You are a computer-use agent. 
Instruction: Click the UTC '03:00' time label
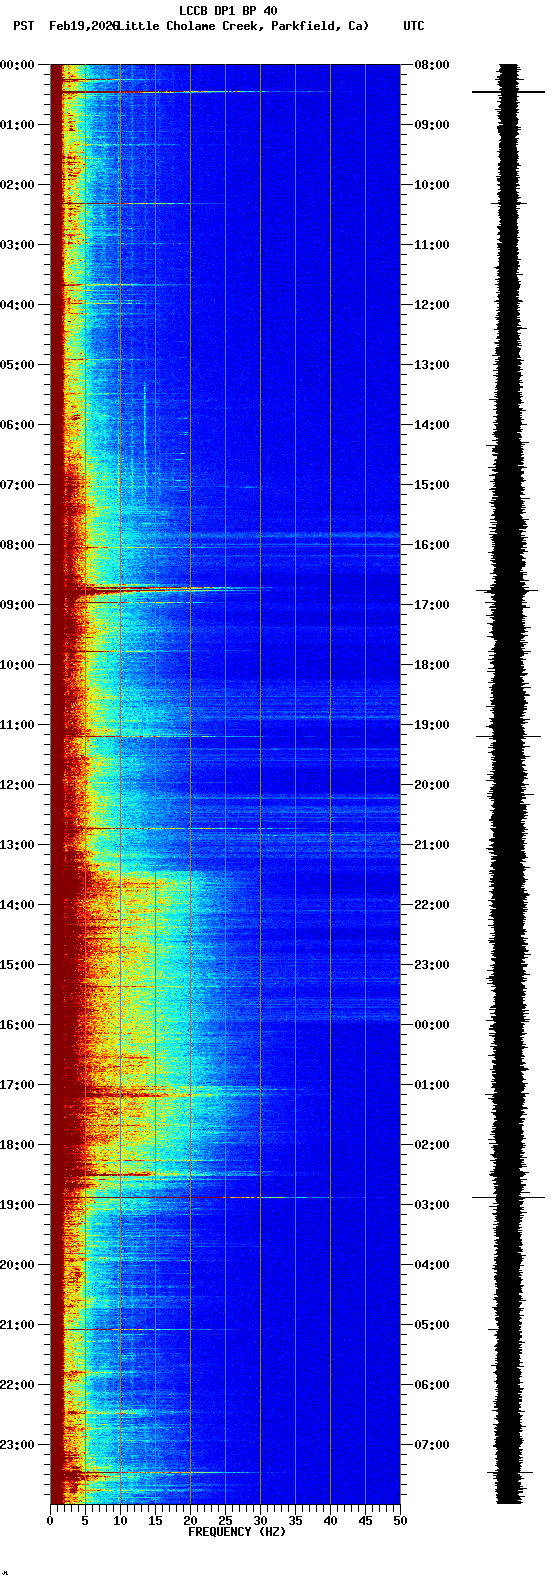tap(432, 1205)
